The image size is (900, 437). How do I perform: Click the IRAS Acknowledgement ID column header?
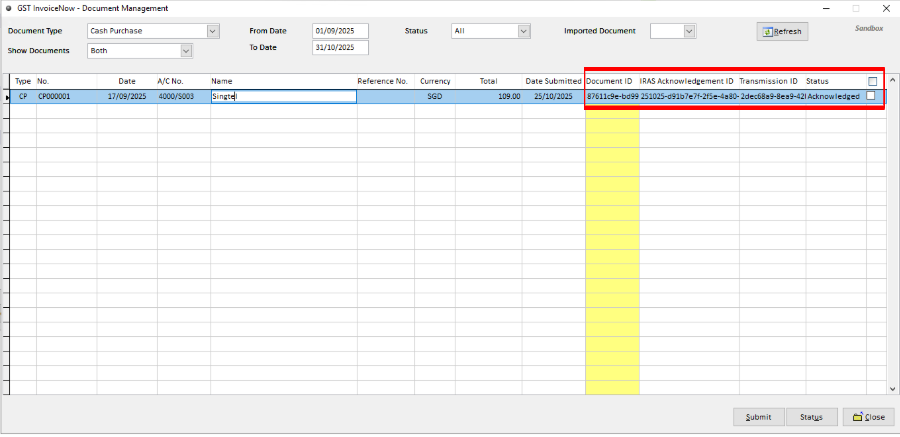tap(689, 82)
